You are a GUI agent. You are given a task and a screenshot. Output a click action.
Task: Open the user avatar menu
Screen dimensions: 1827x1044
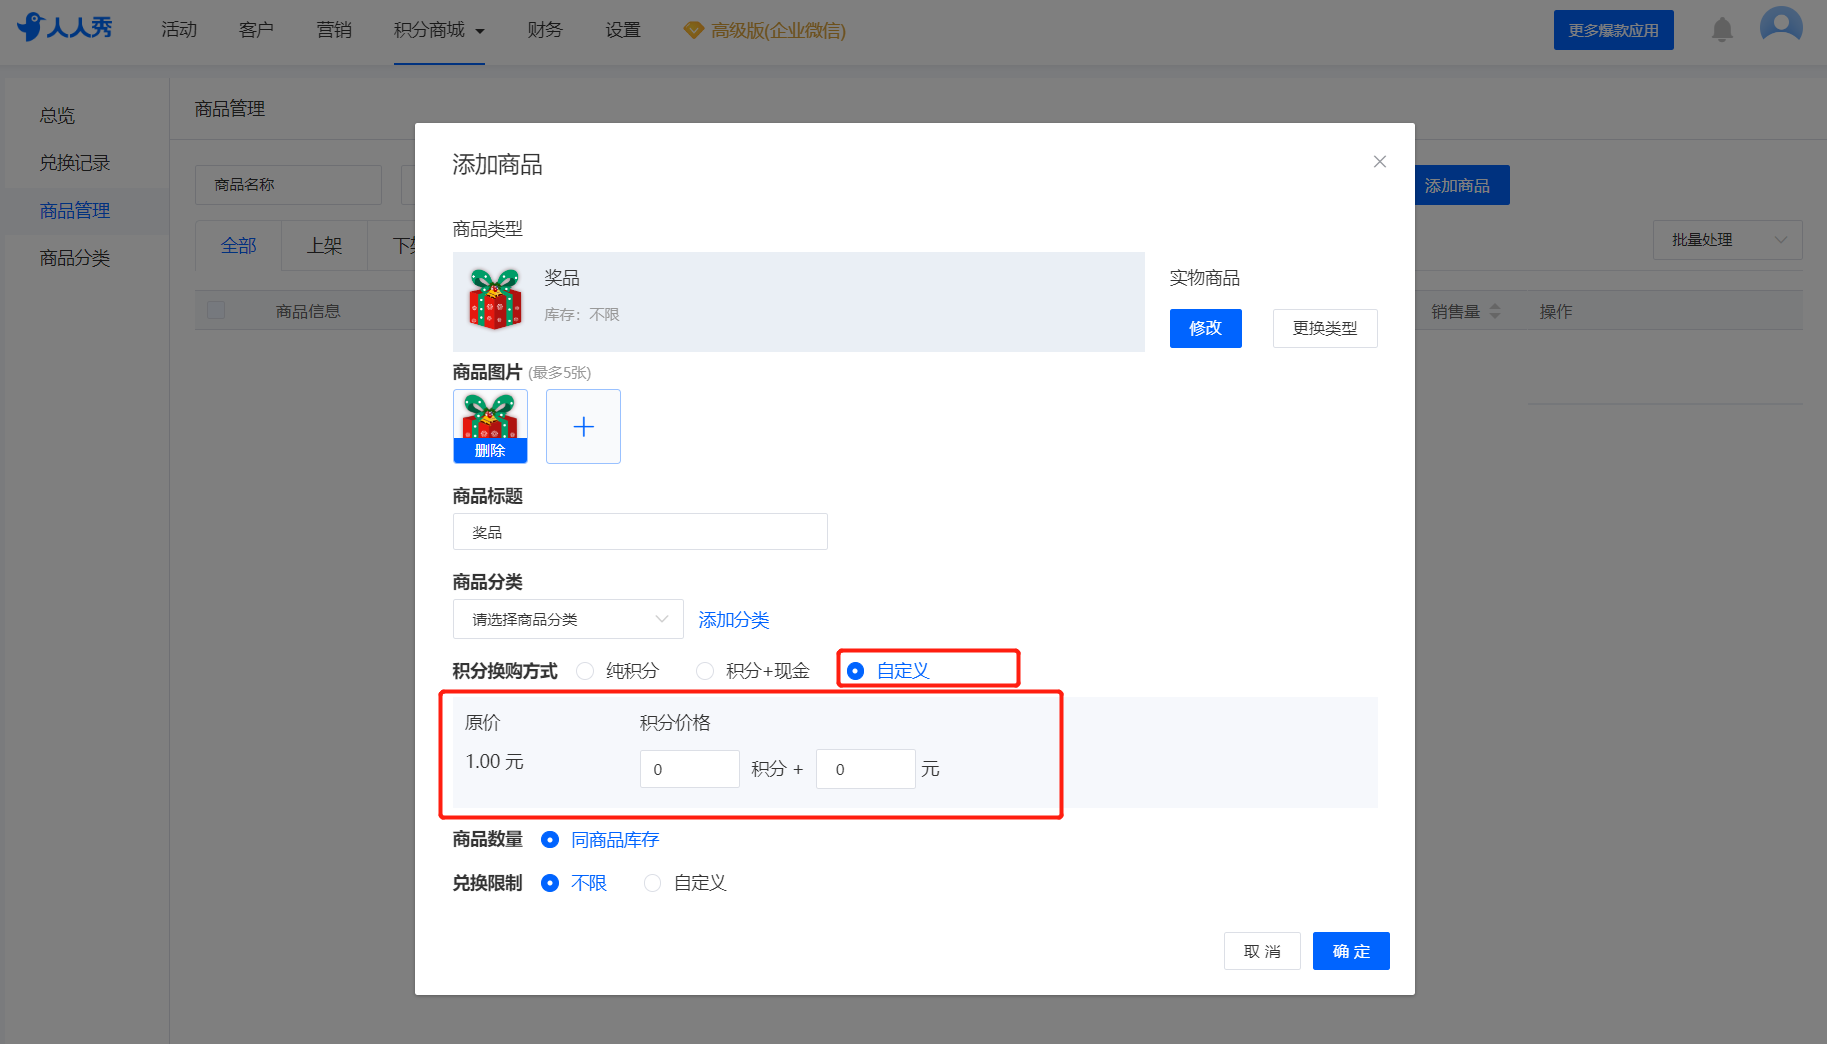click(x=1781, y=26)
